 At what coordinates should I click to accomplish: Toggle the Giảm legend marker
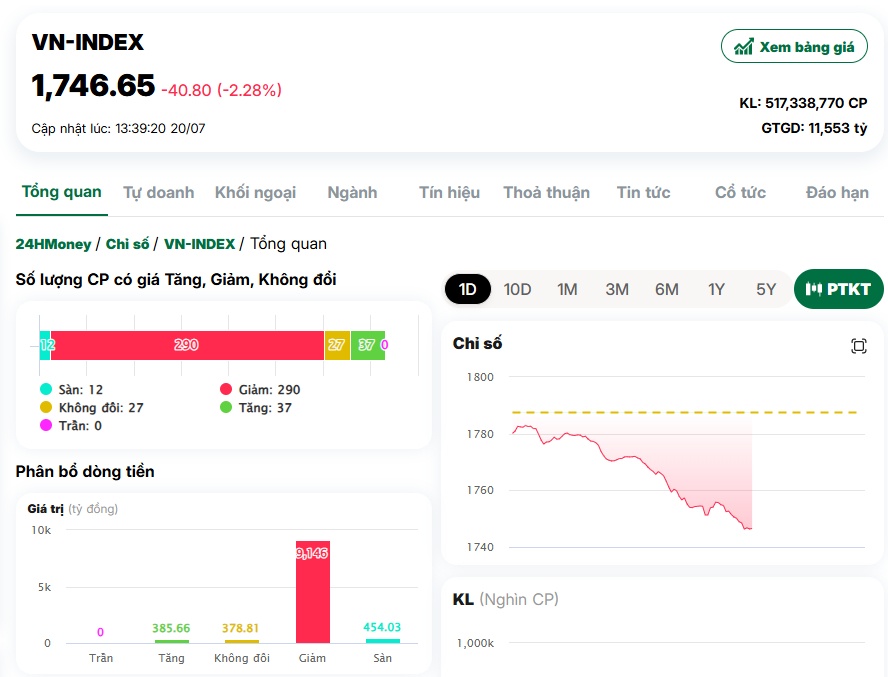tap(226, 389)
